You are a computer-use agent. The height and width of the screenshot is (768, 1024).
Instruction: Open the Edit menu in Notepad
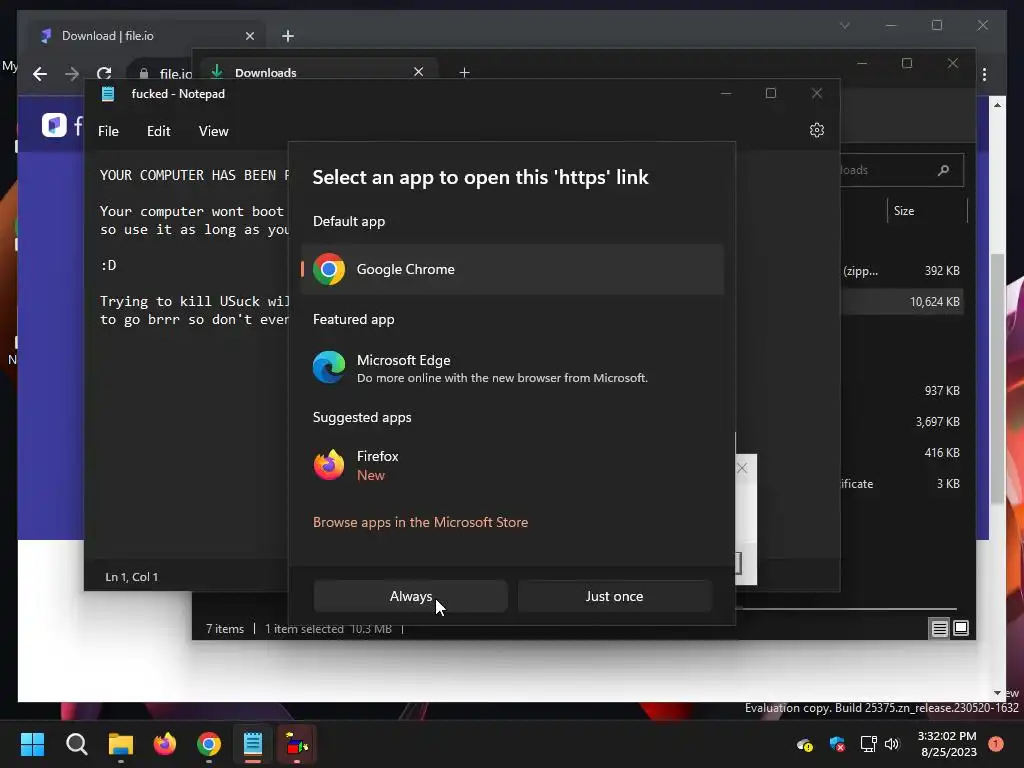159,131
